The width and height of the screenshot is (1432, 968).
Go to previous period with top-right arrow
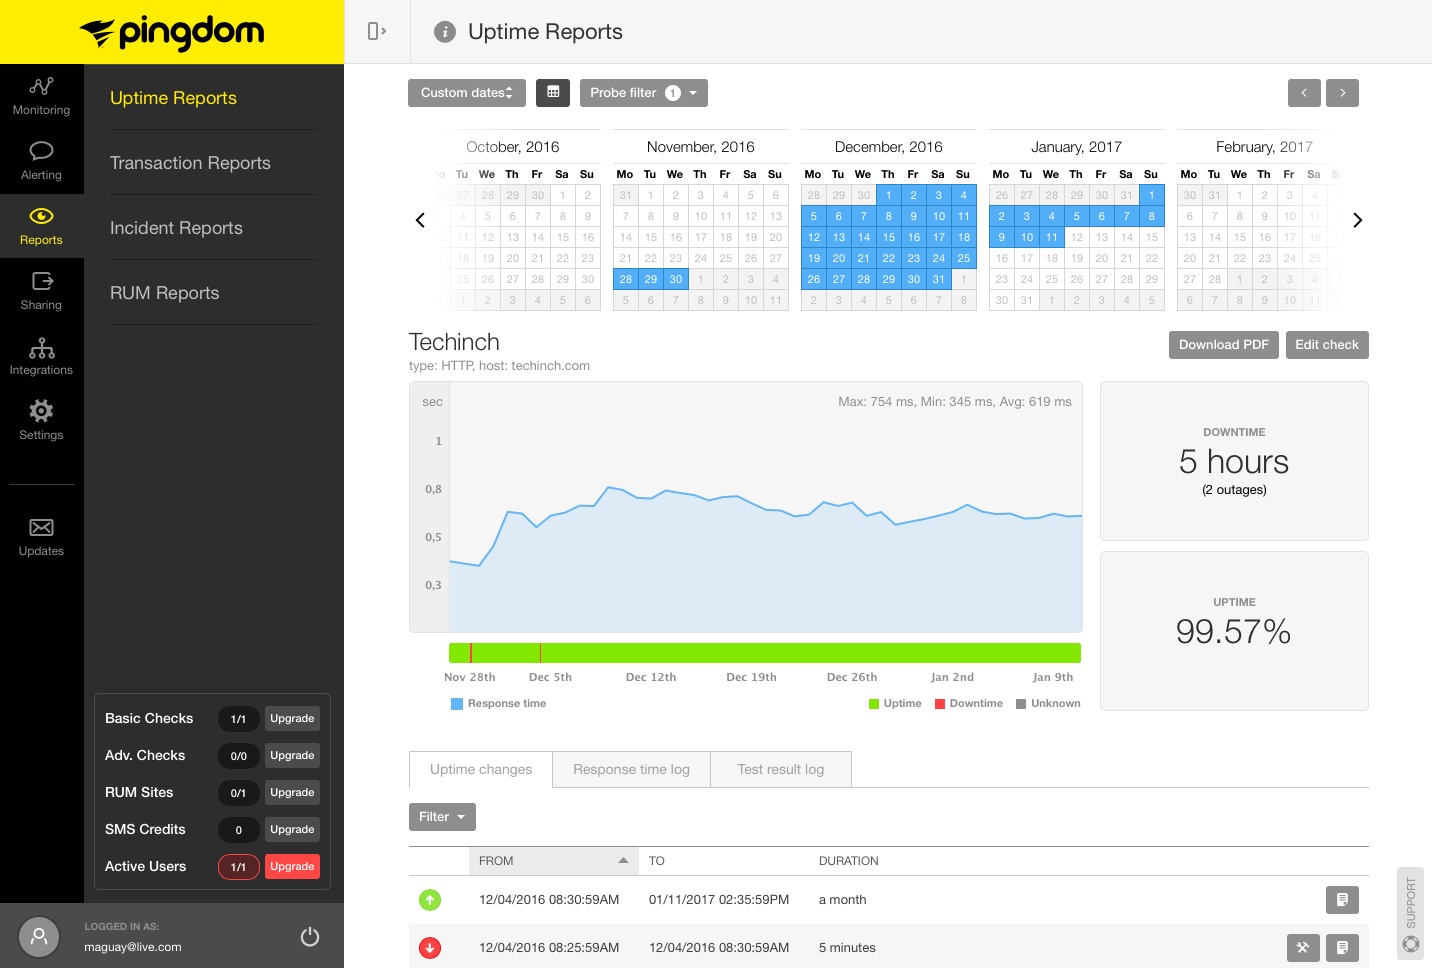(x=1304, y=93)
